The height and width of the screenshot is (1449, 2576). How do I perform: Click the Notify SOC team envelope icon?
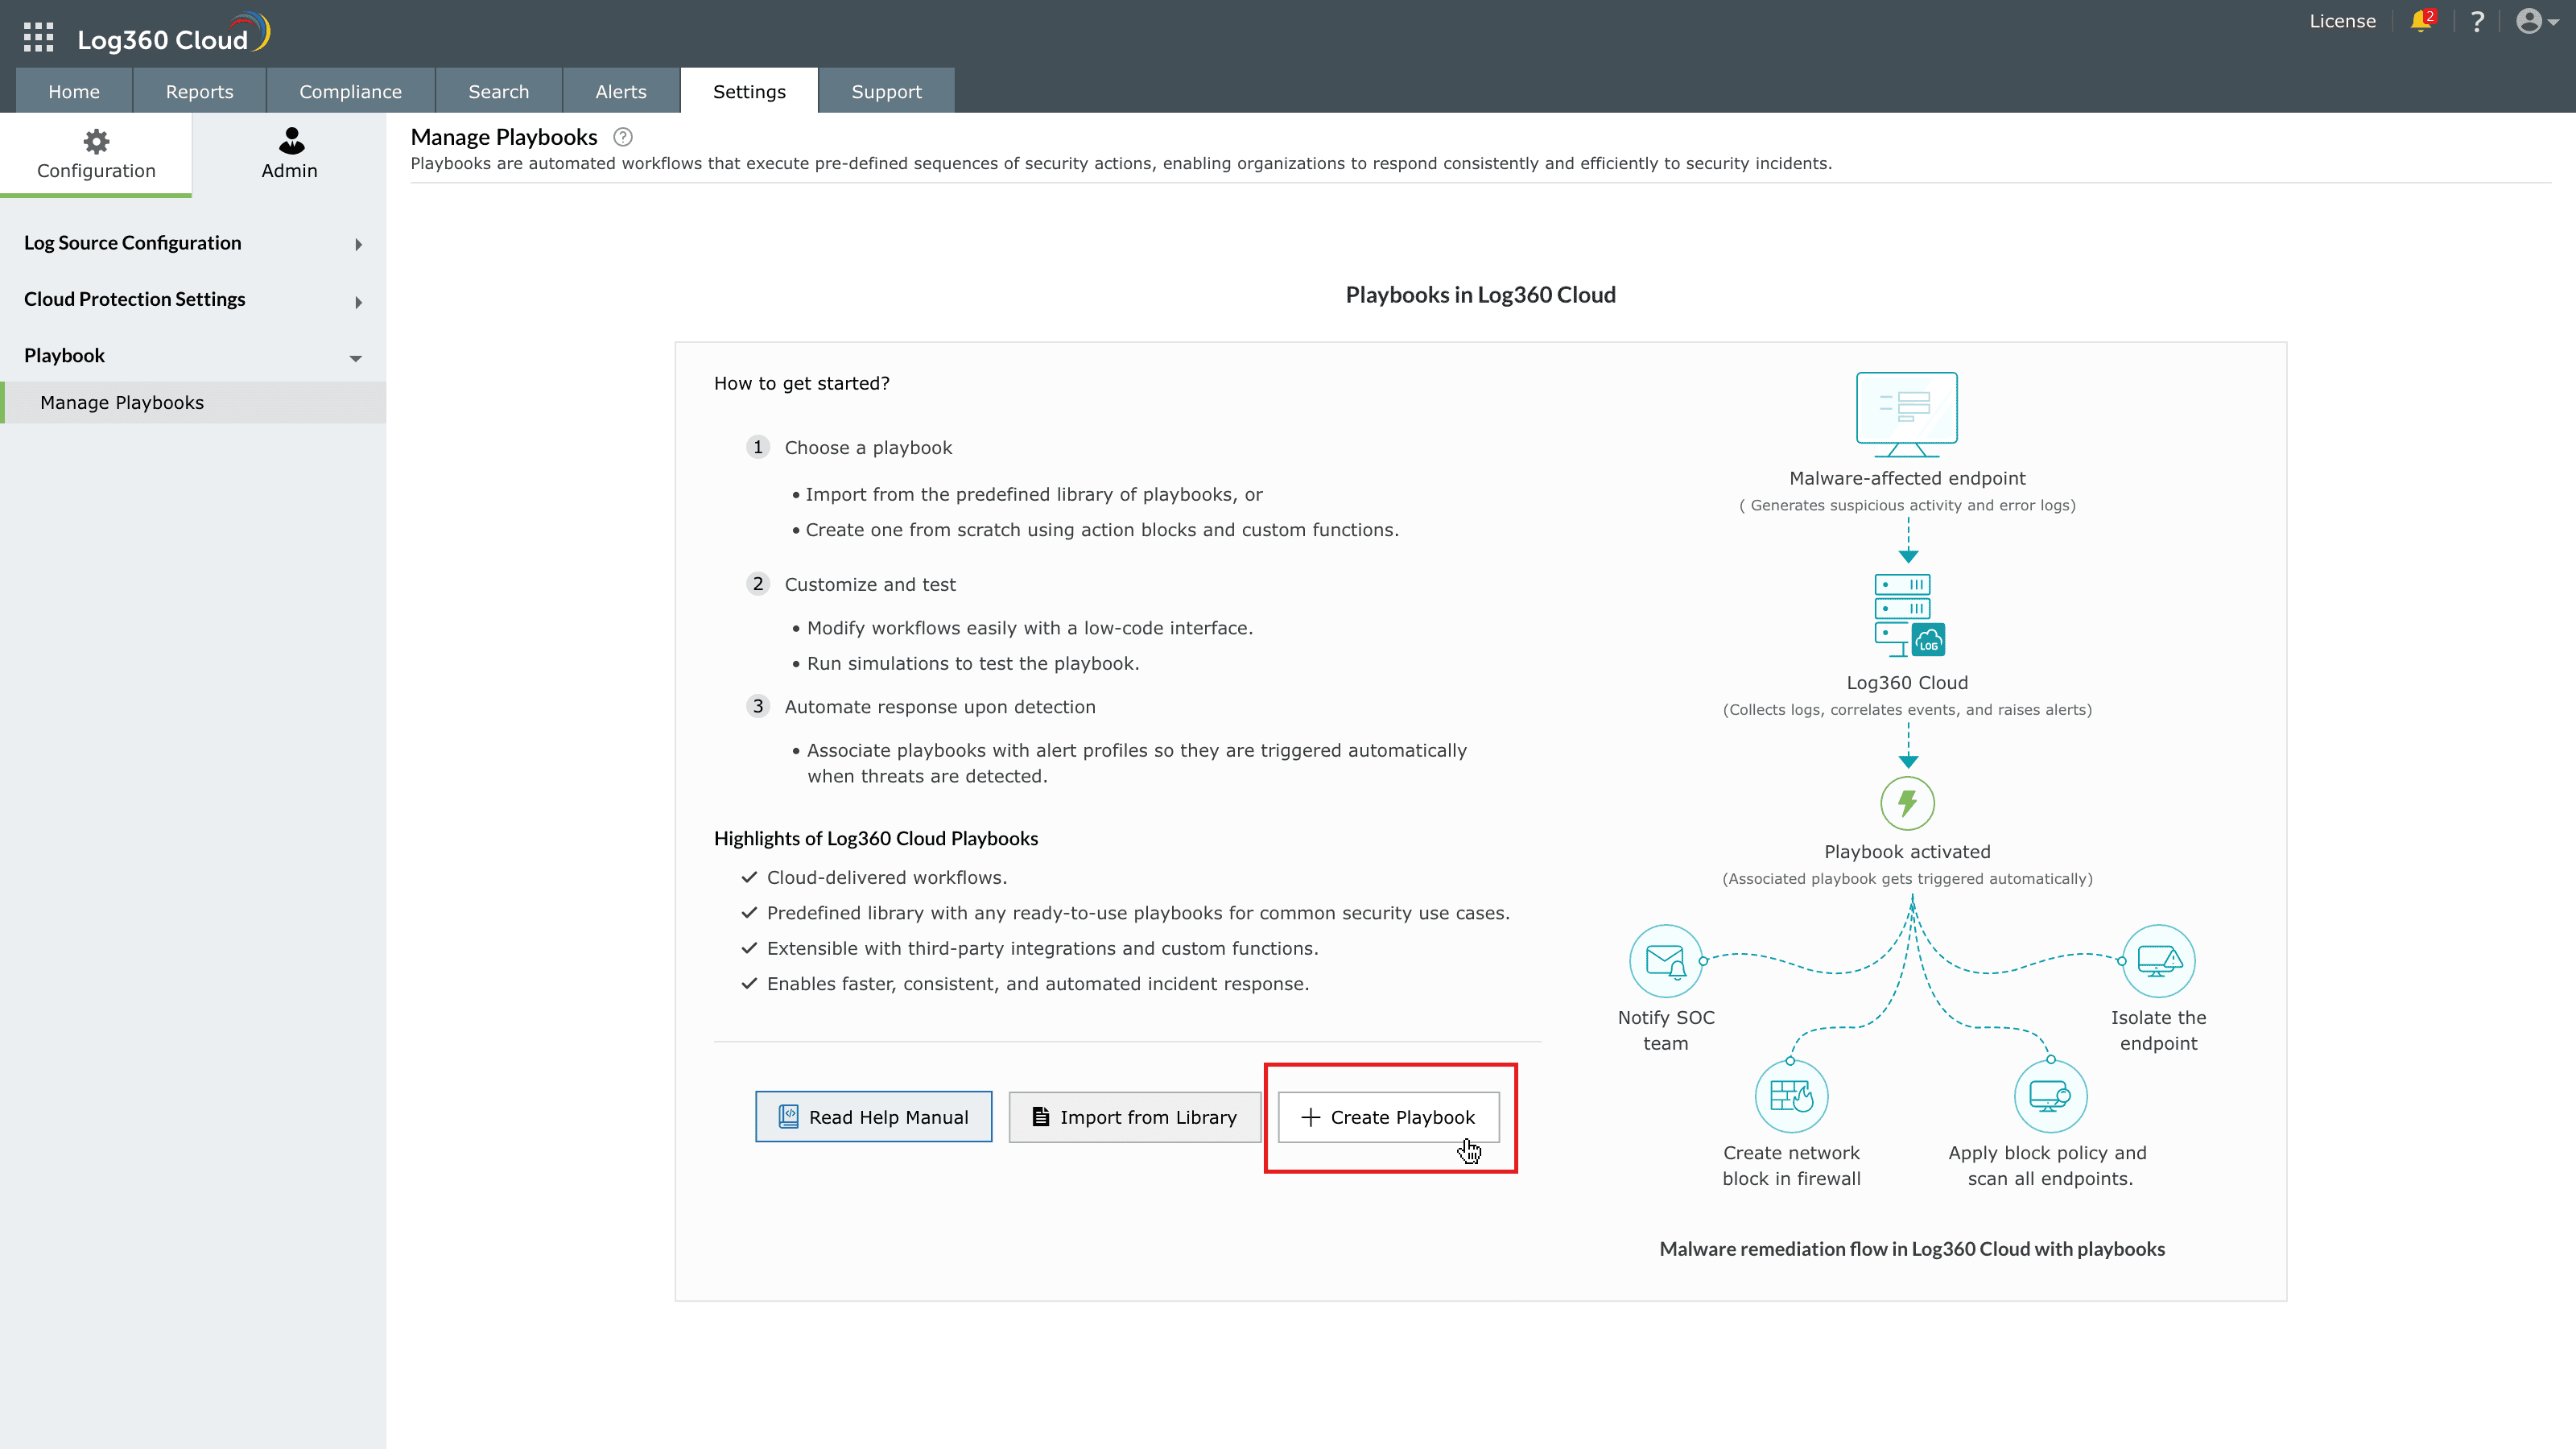click(1665, 961)
